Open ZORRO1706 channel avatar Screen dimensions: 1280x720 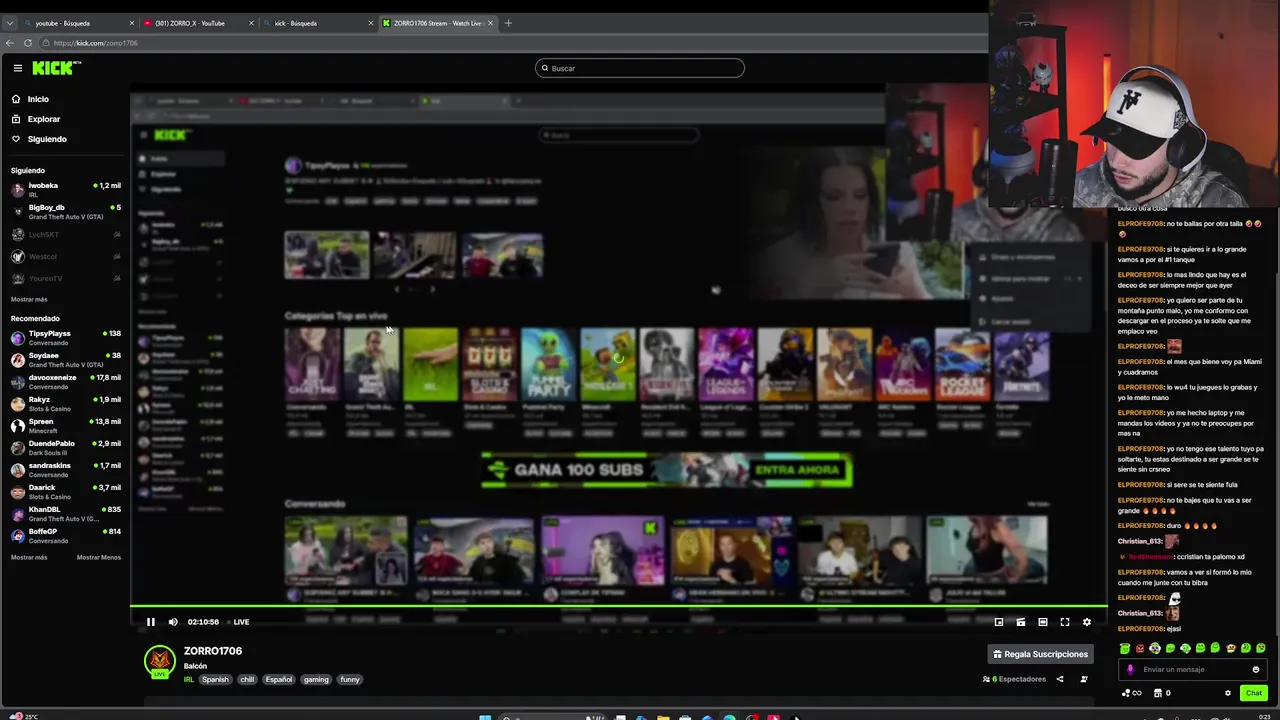tap(159, 662)
